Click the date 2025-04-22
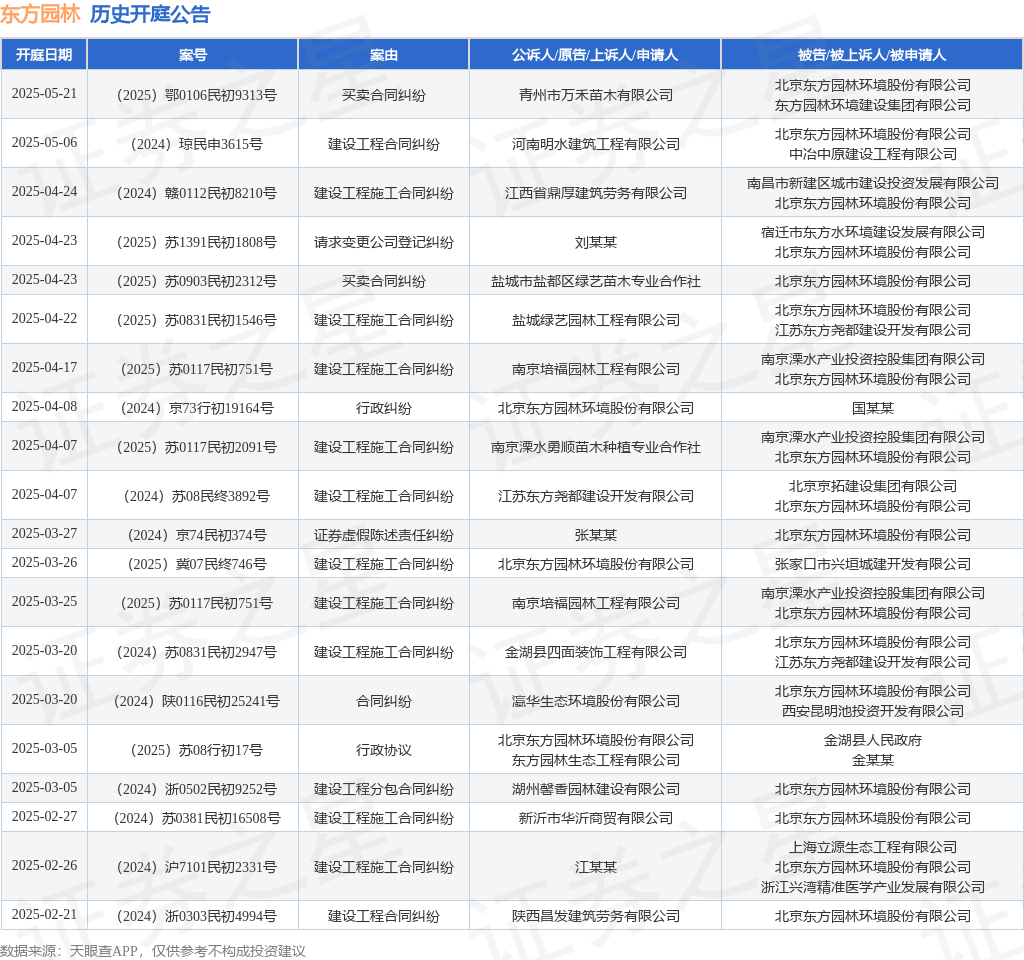Image resolution: width=1024 pixels, height=960 pixels. click(x=44, y=318)
